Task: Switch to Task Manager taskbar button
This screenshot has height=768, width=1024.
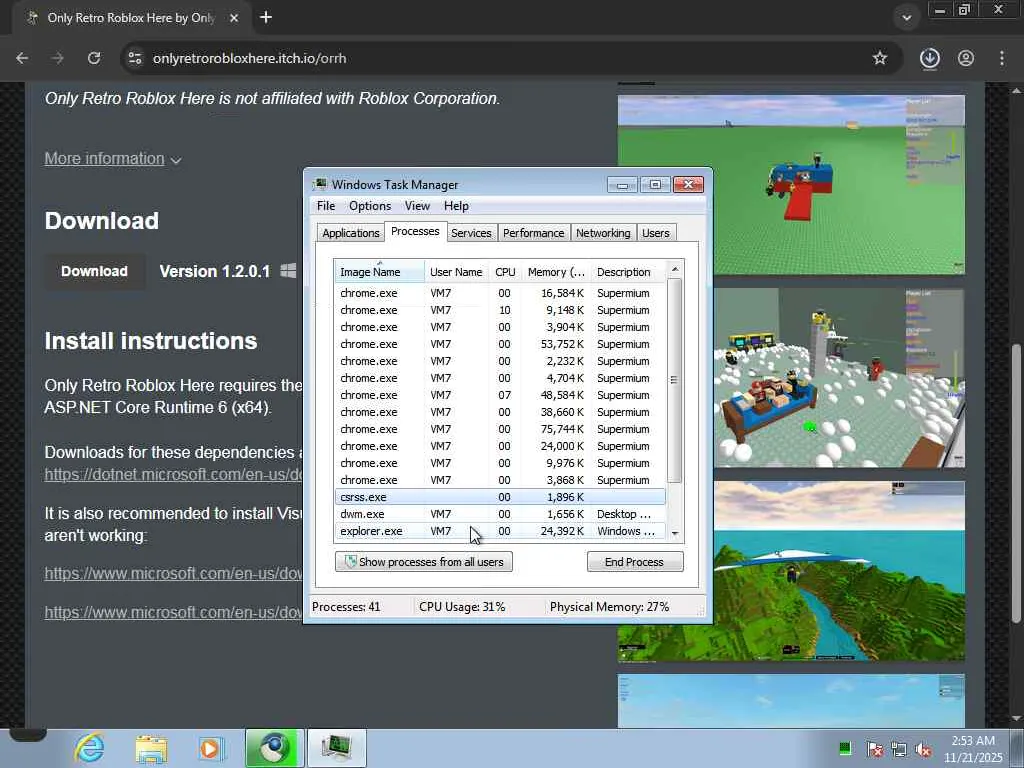Action: click(x=337, y=748)
